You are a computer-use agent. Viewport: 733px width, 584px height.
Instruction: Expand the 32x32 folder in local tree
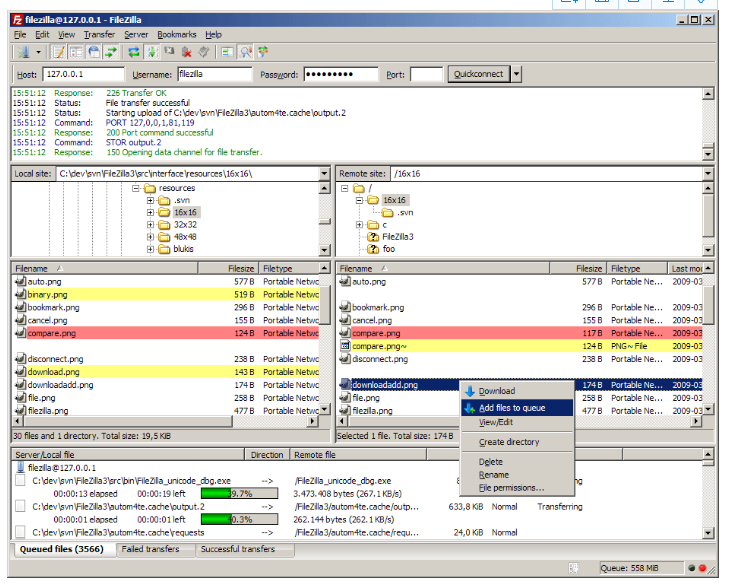click(x=150, y=224)
